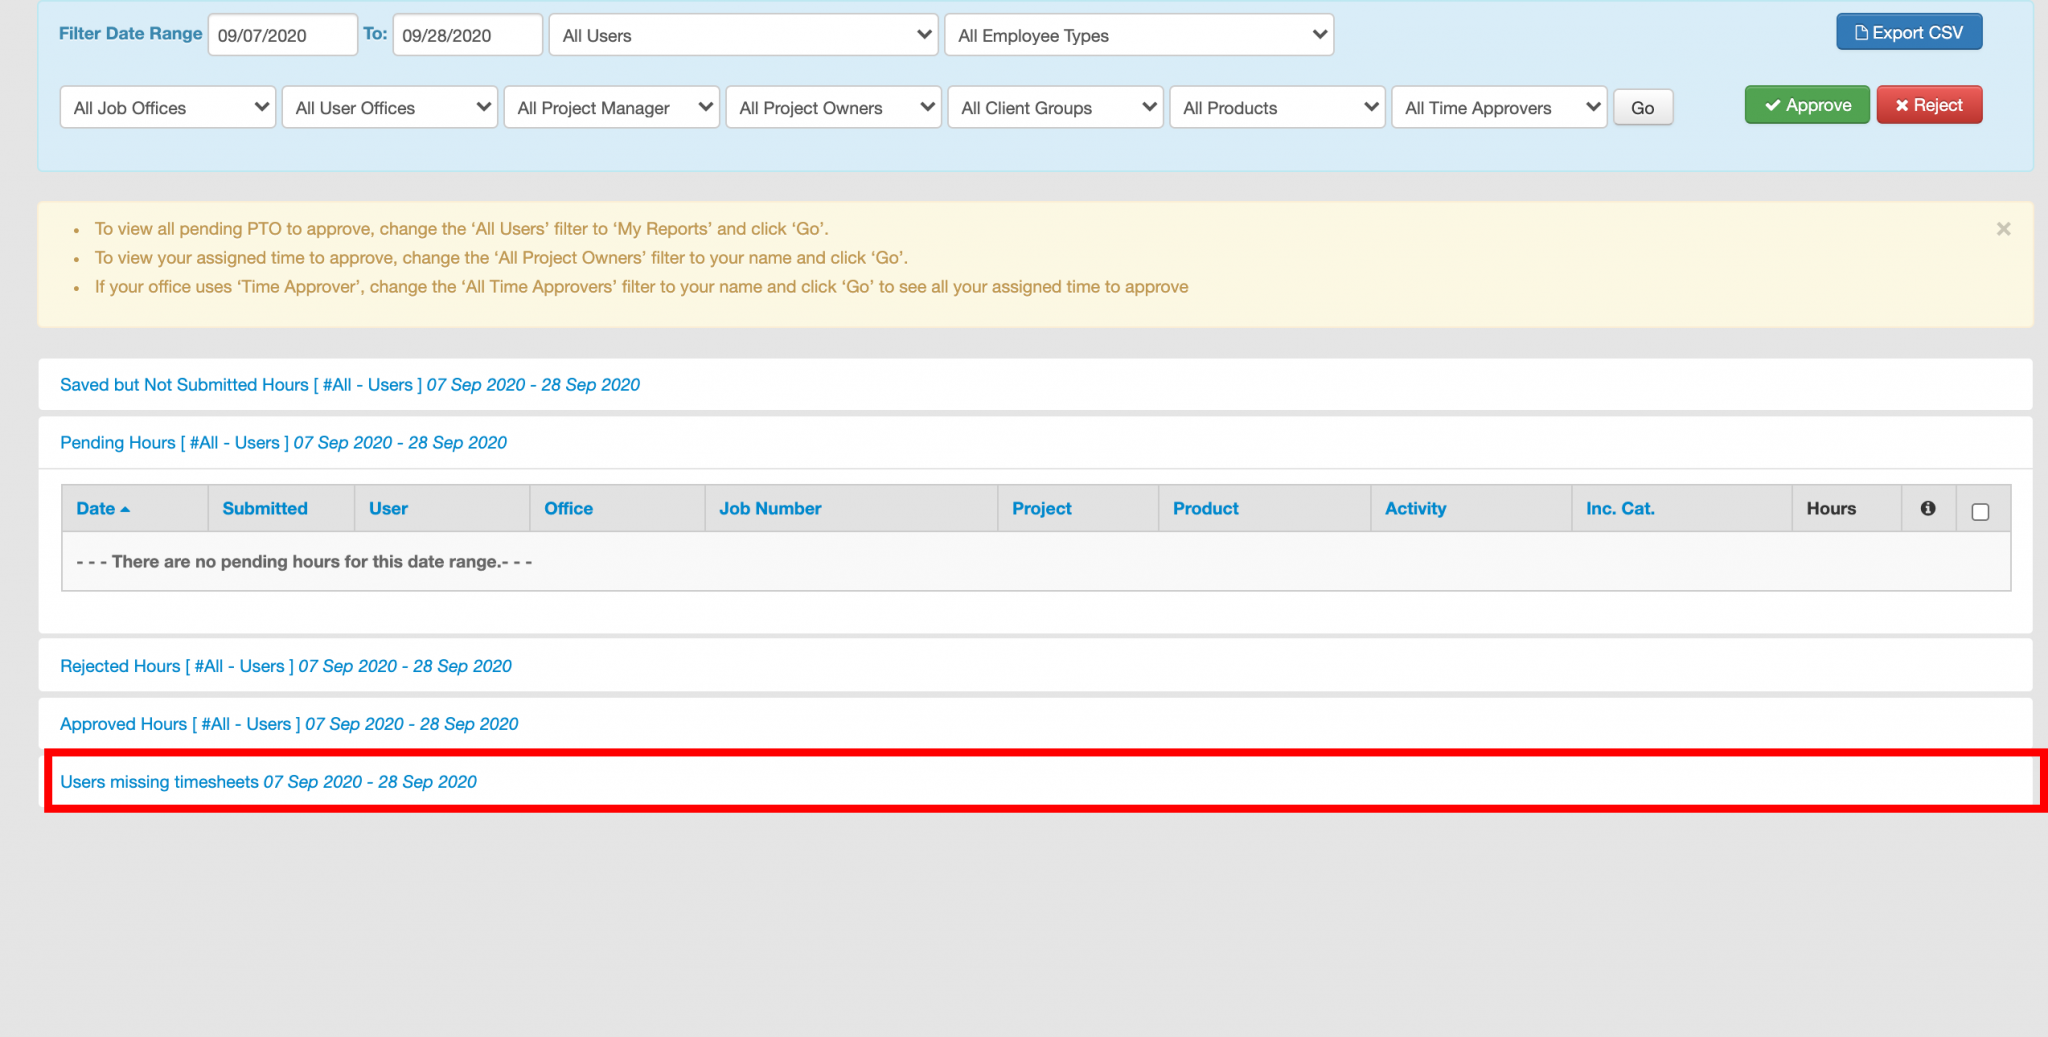2048x1037 pixels.
Task: Click the X icon on Reject button
Action: [1905, 104]
